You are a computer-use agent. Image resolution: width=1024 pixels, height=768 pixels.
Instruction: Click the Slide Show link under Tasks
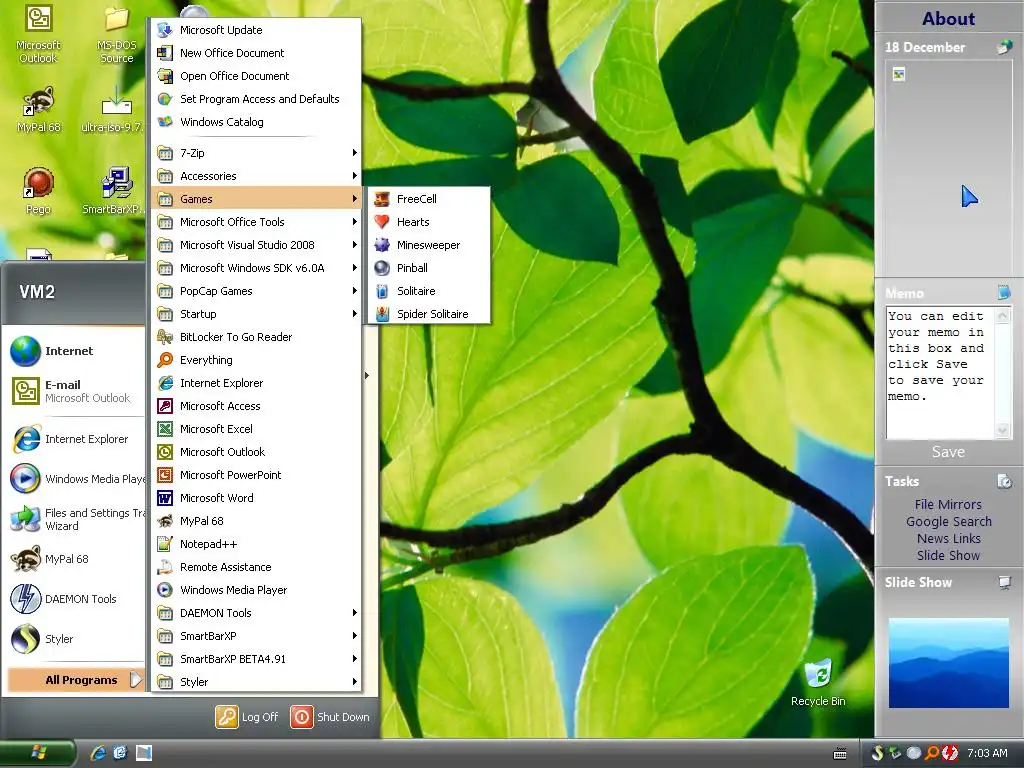click(x=948, y=555)
